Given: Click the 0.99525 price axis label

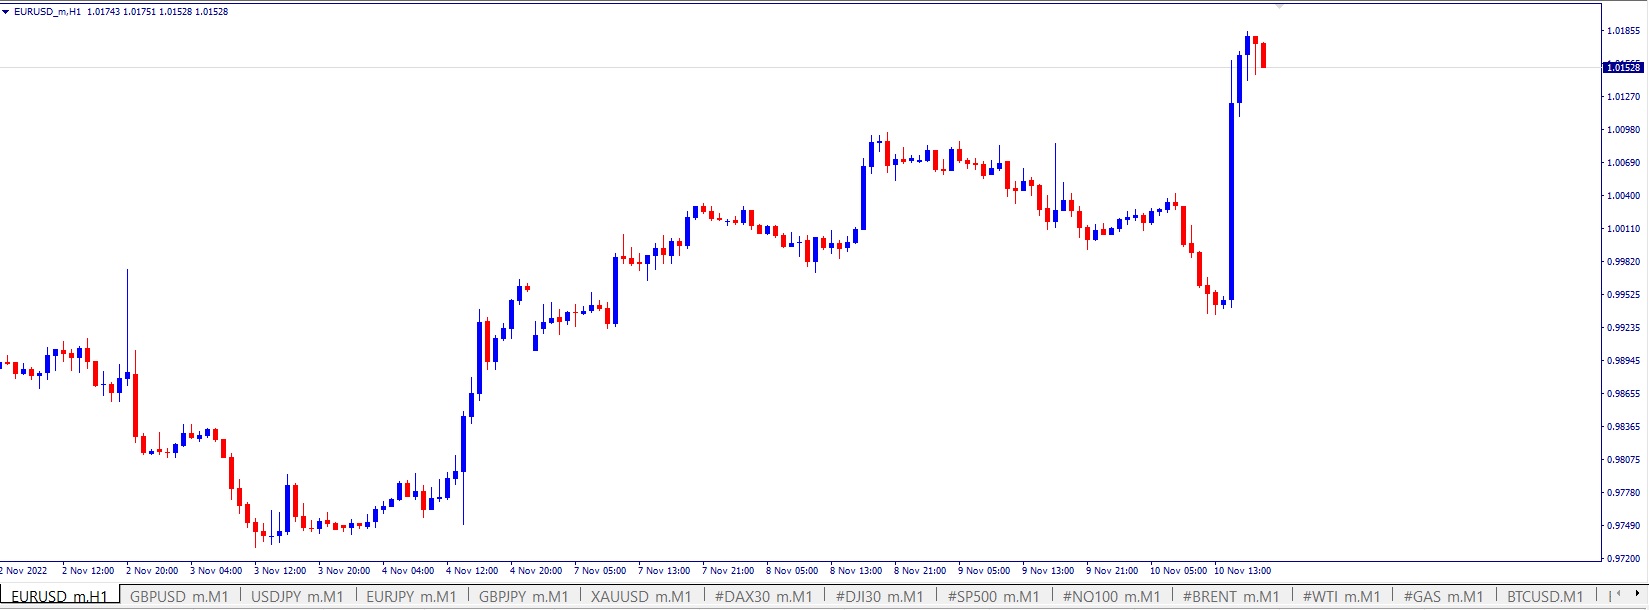Looking at the screenshot, I should 1623,295.
